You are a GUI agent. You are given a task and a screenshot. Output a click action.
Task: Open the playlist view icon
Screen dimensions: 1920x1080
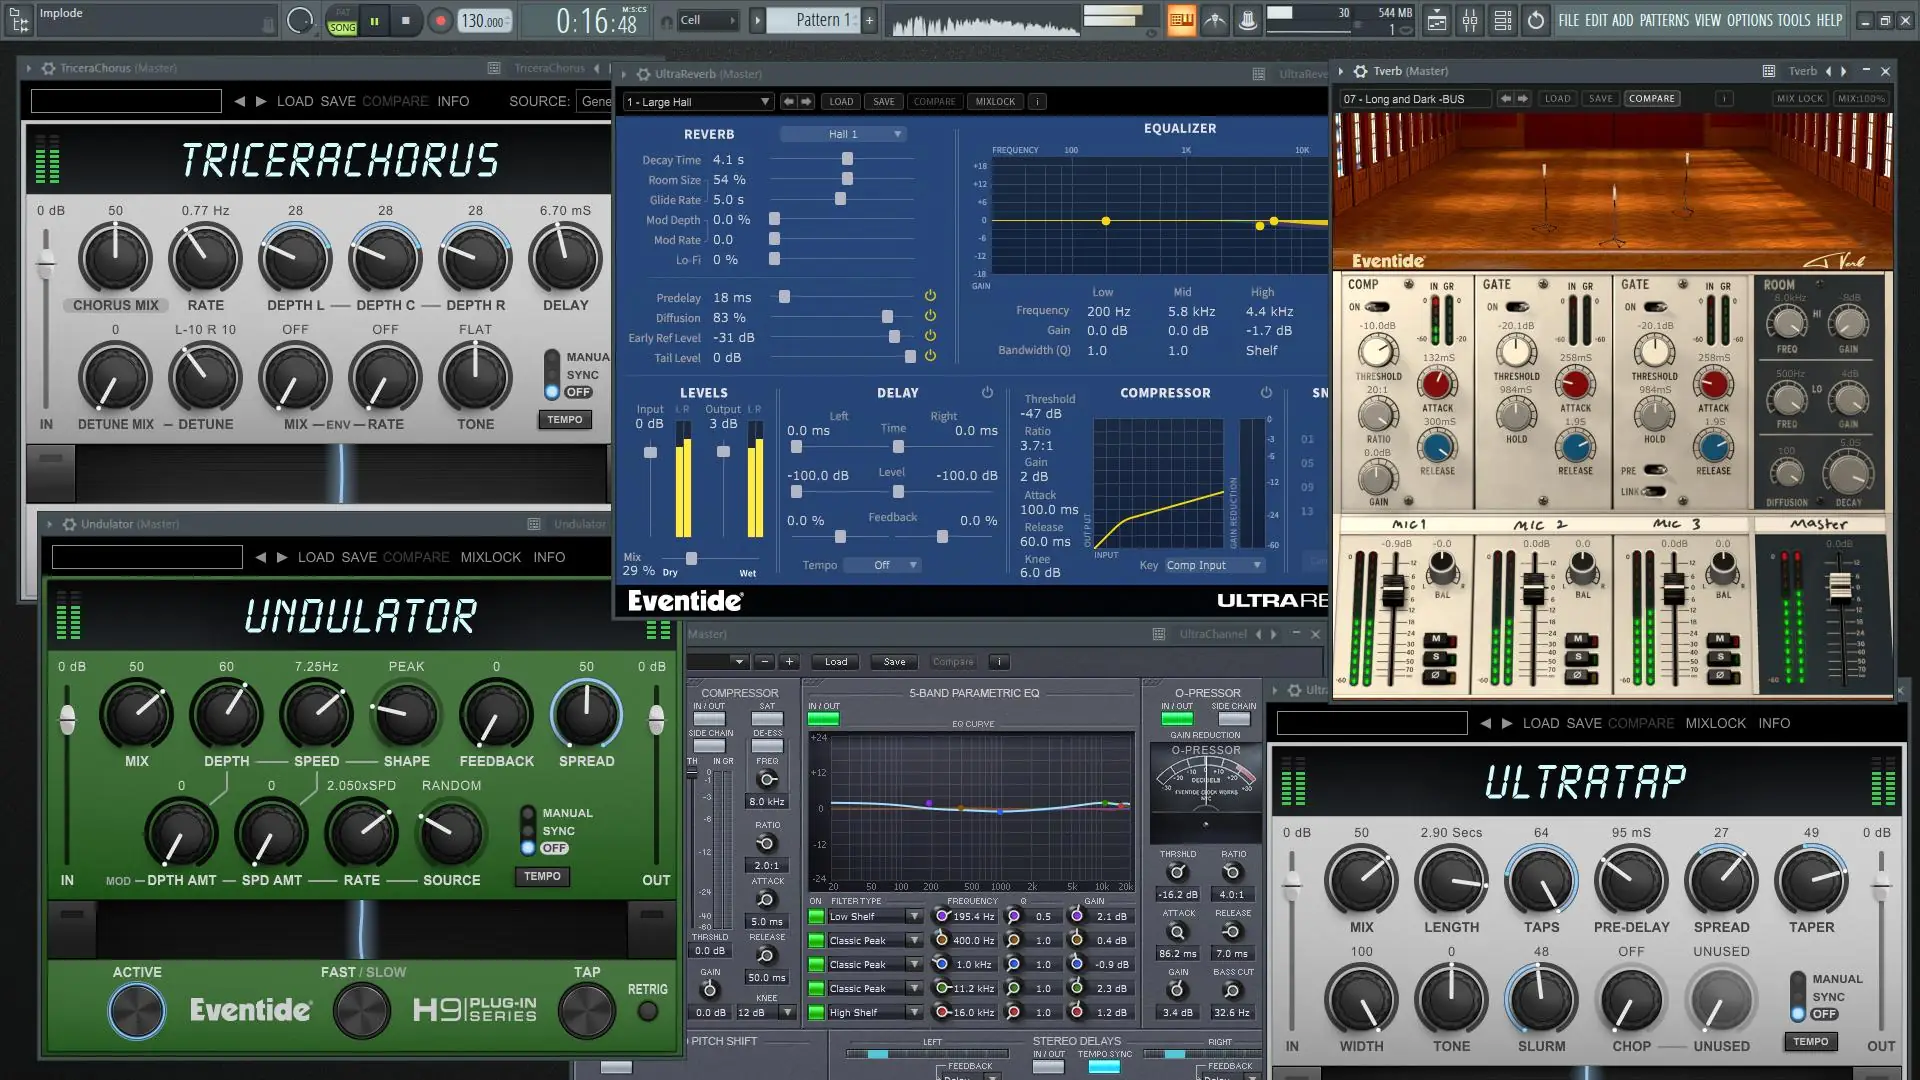pyautogui.click(x=1436, y=20)
